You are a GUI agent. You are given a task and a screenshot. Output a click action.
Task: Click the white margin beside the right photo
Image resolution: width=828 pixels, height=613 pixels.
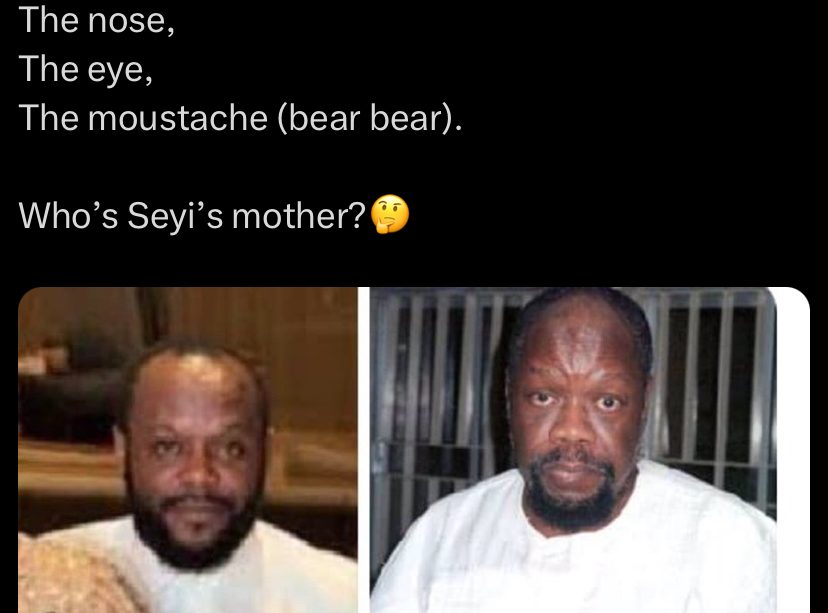pos(793,450)
